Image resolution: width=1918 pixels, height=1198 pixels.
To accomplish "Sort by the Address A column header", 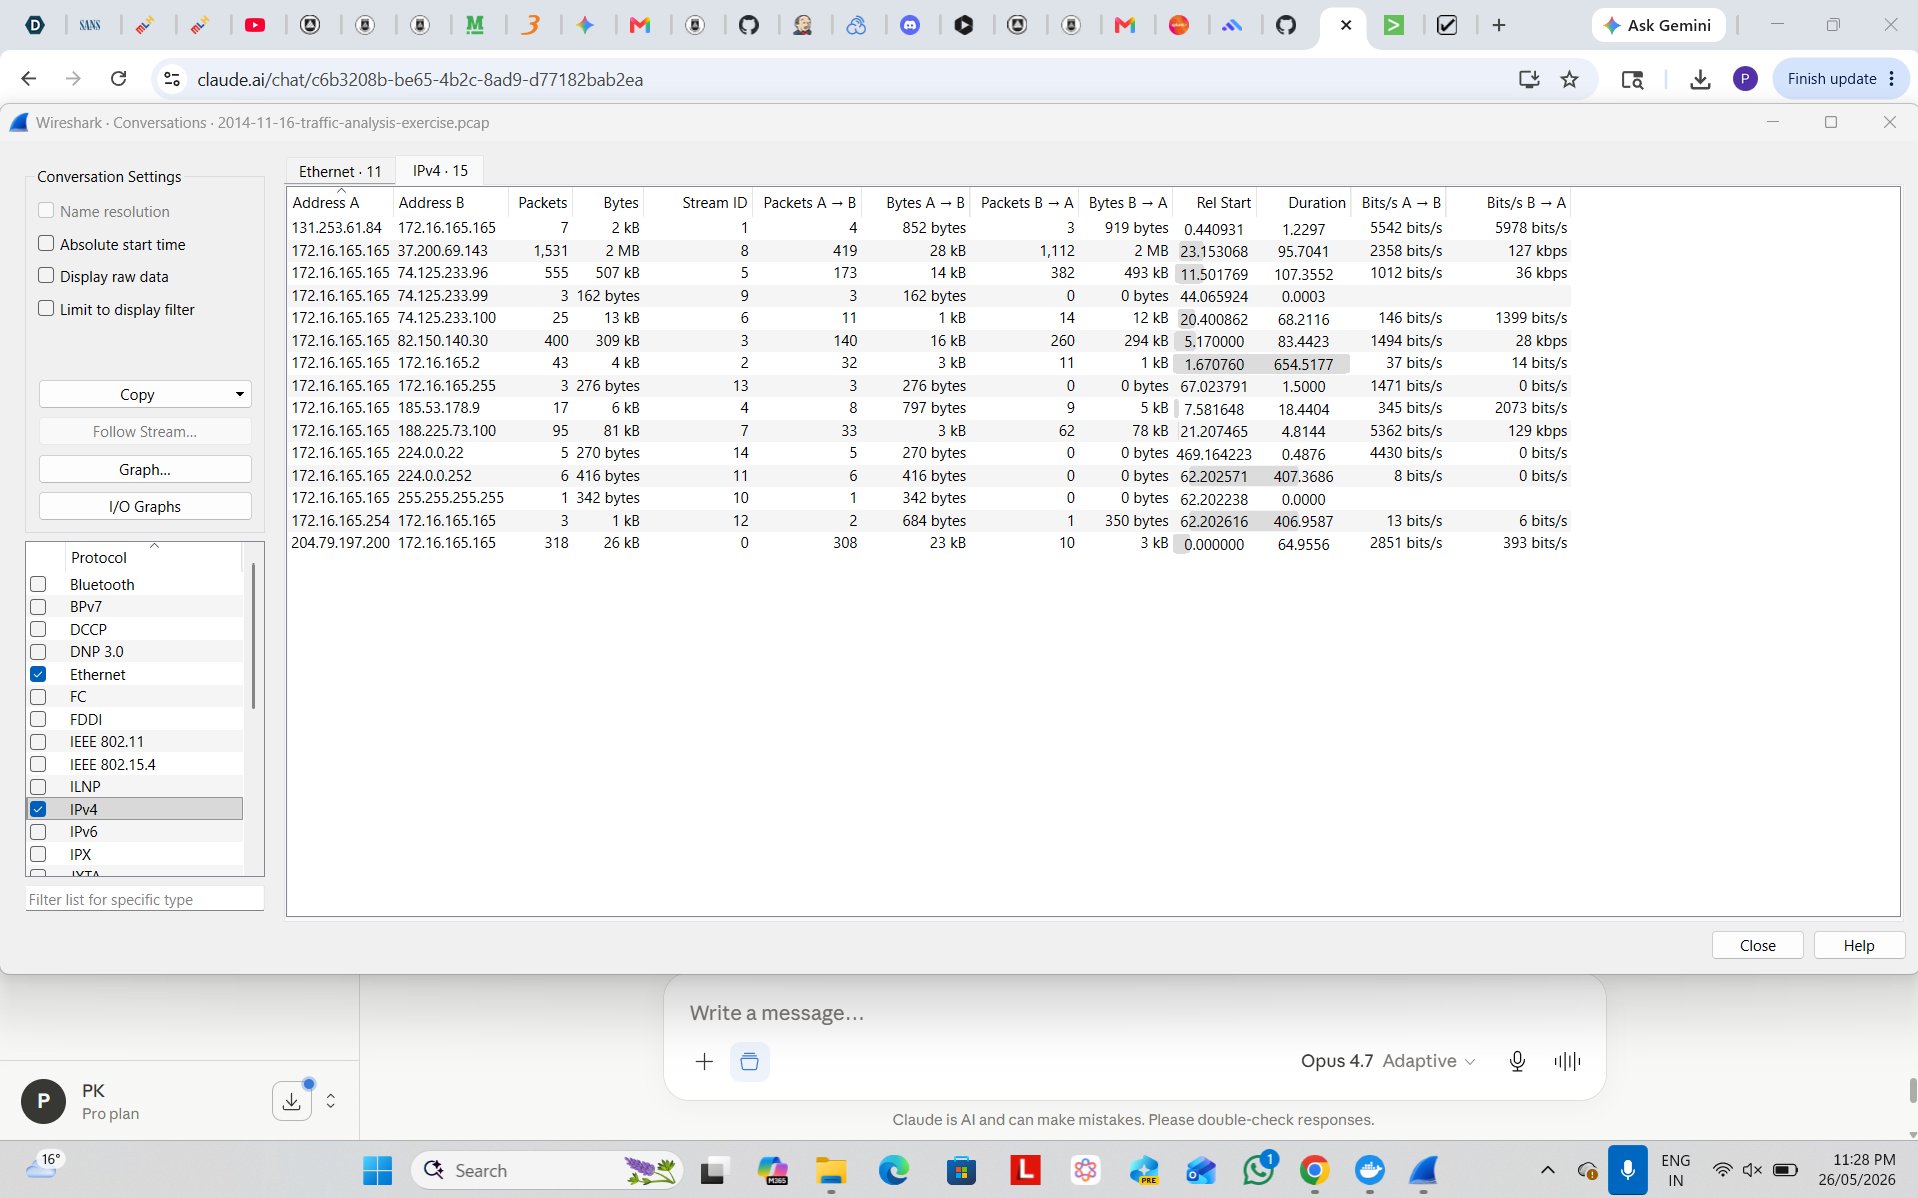I will click(339, 202).
